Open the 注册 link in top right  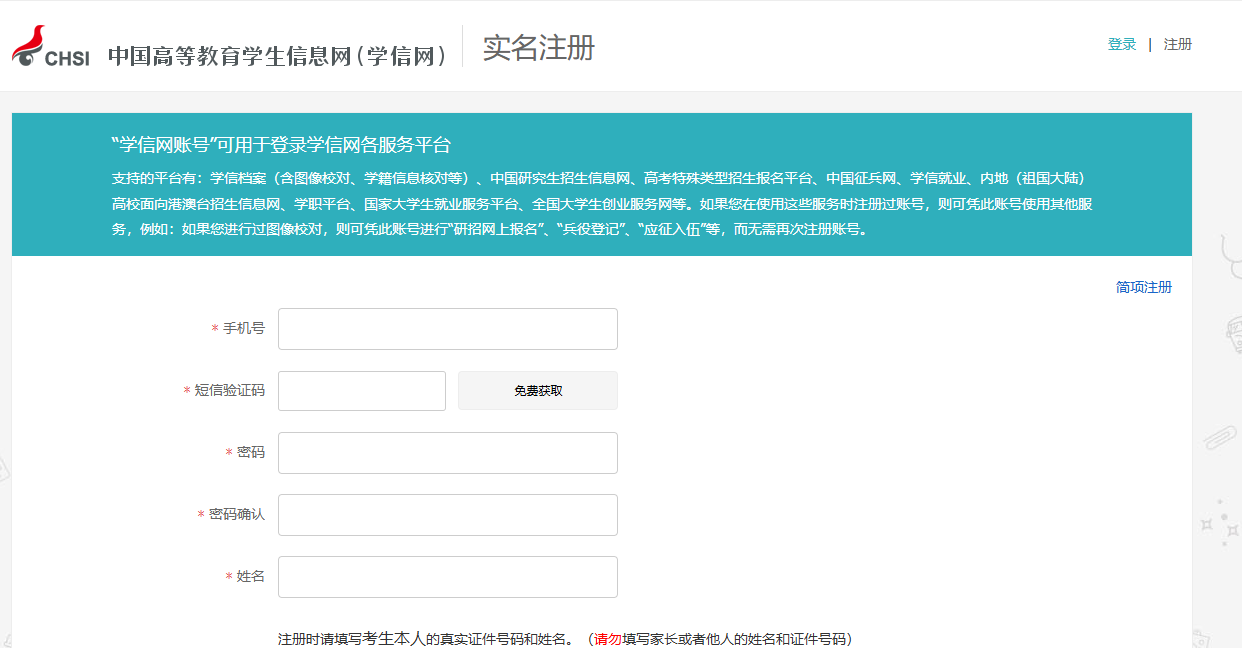coord(1177,44)
